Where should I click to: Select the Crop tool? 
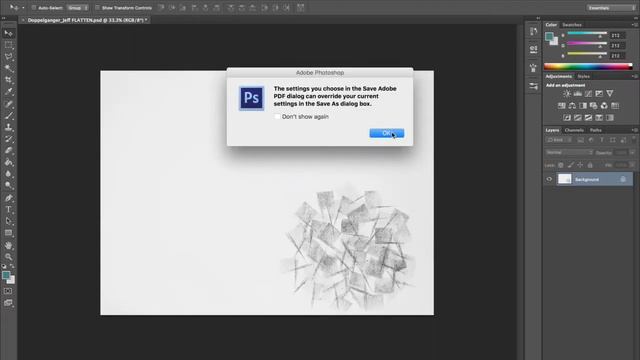tap(9, 80)
